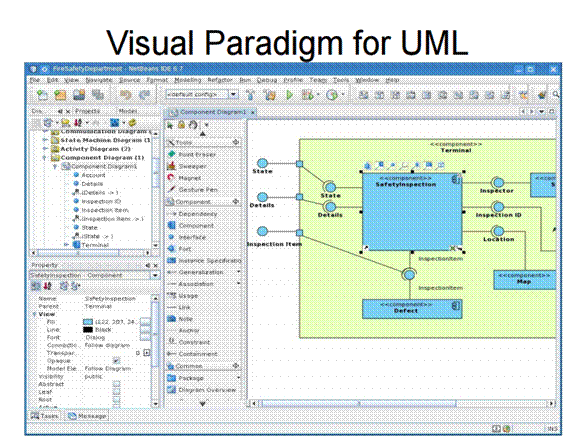Toggle the Opaque checkbox
577x441 pixels.
pos(116,361)
